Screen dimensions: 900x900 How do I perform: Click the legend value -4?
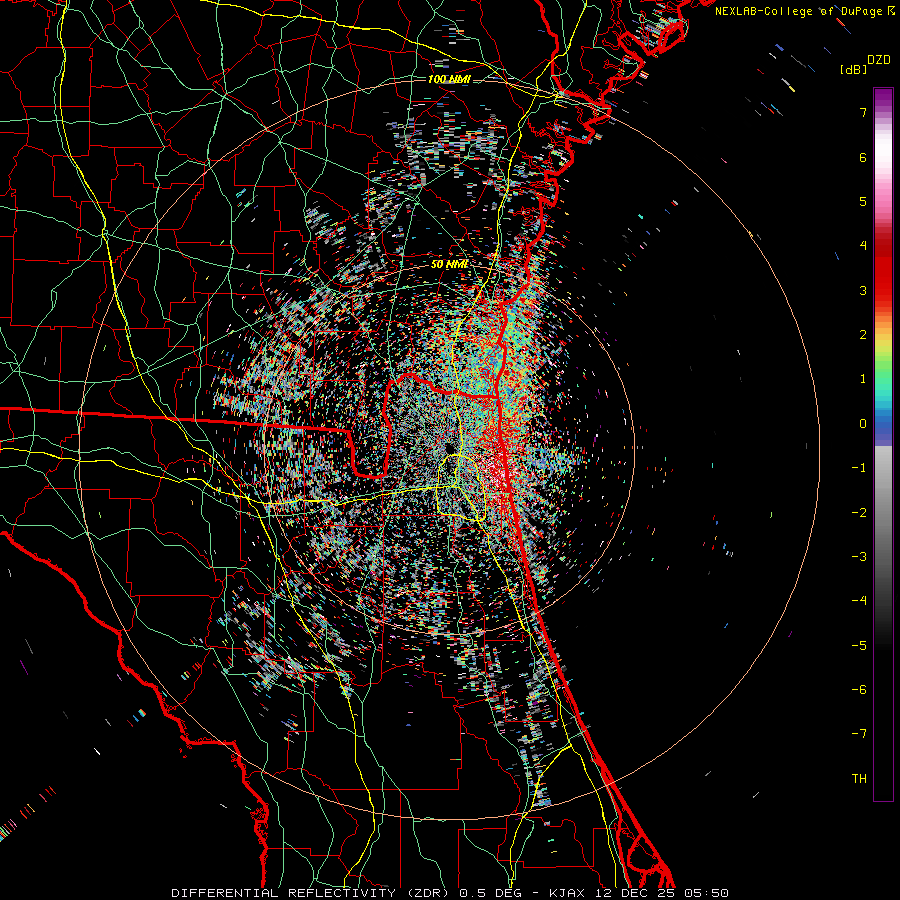click(859, 600)
